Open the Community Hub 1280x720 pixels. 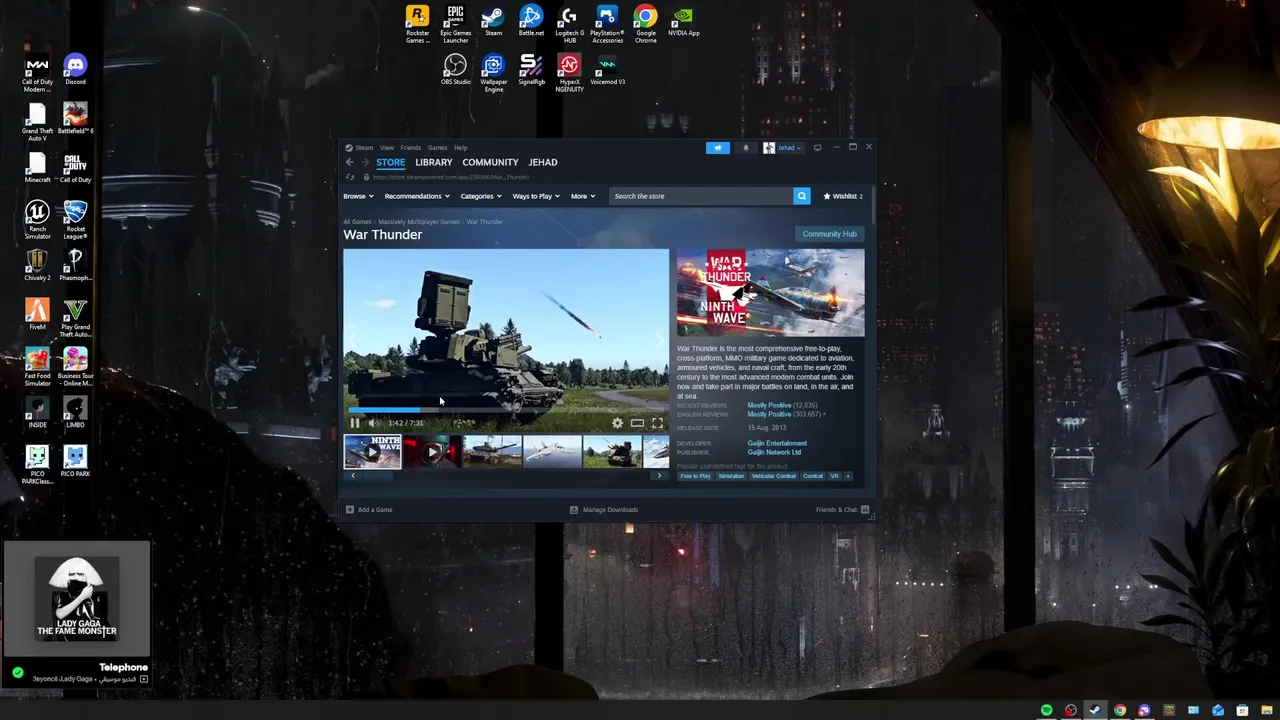pyautogui.click(x=829, y=234)
